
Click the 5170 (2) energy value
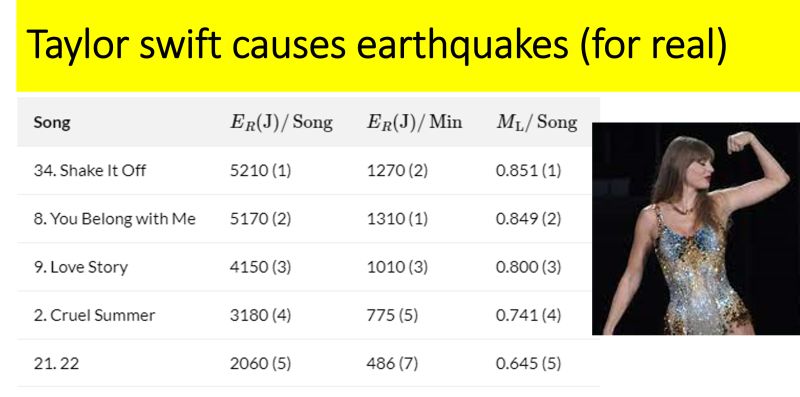pos(261,219)
